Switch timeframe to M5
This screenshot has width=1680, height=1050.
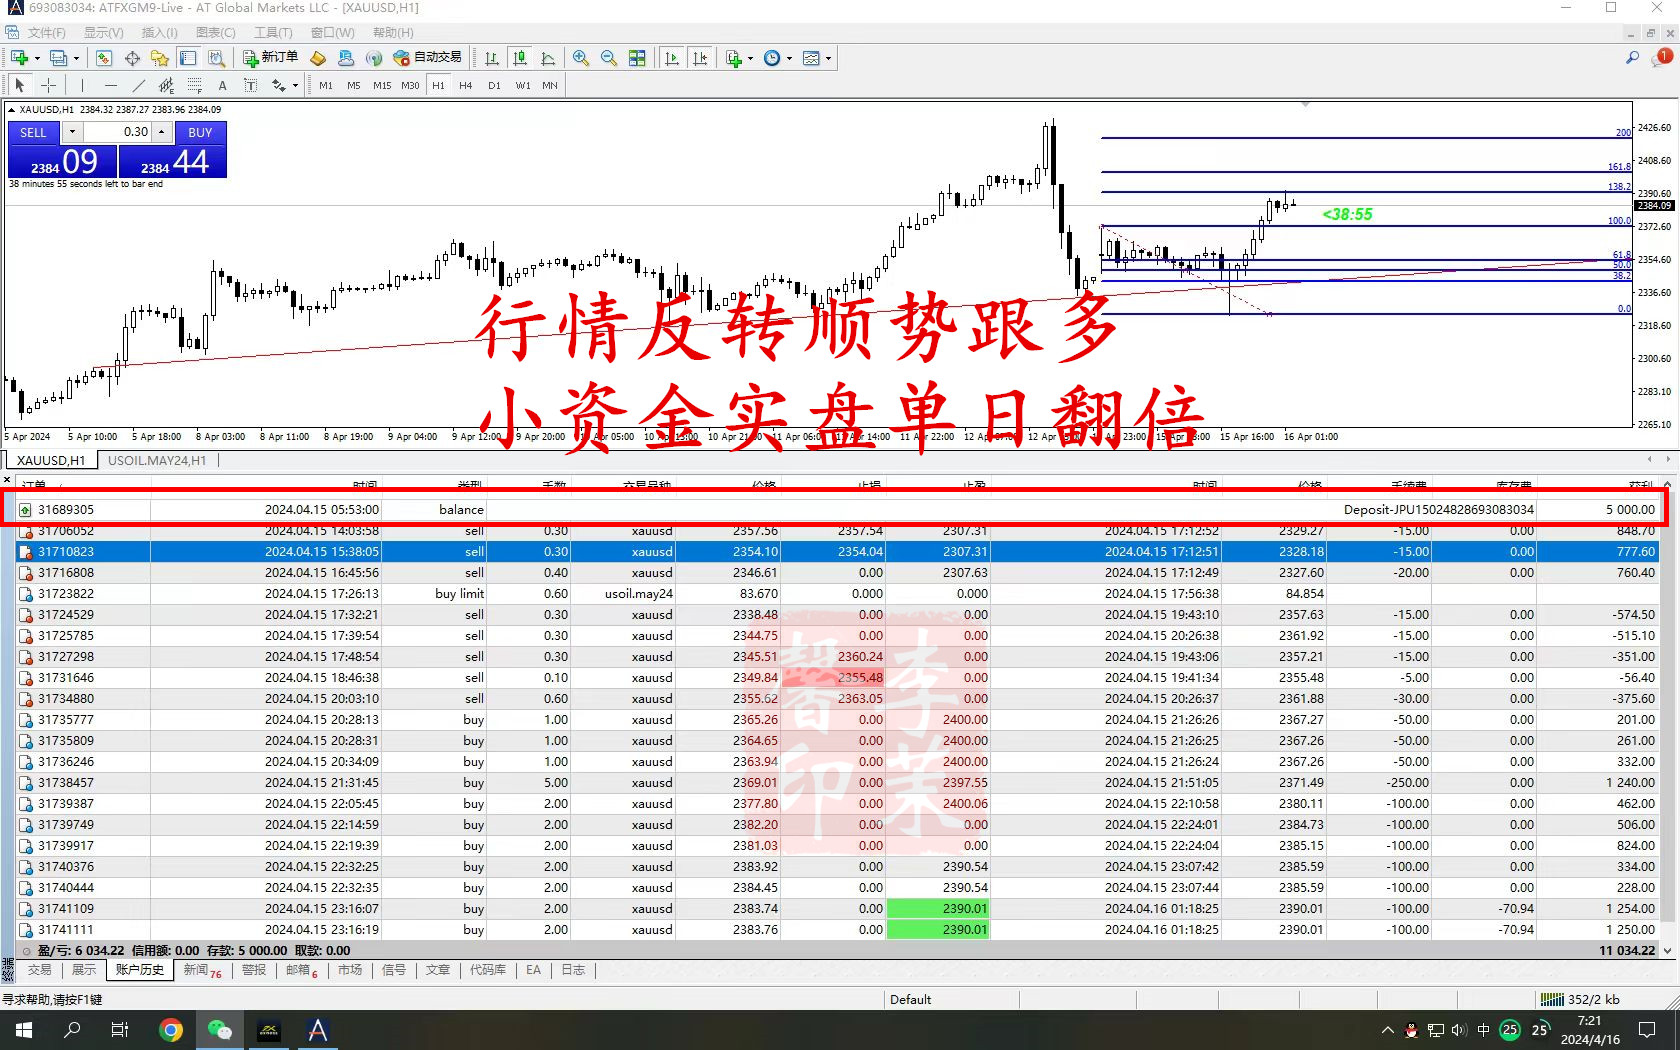[x=354, y=85]
